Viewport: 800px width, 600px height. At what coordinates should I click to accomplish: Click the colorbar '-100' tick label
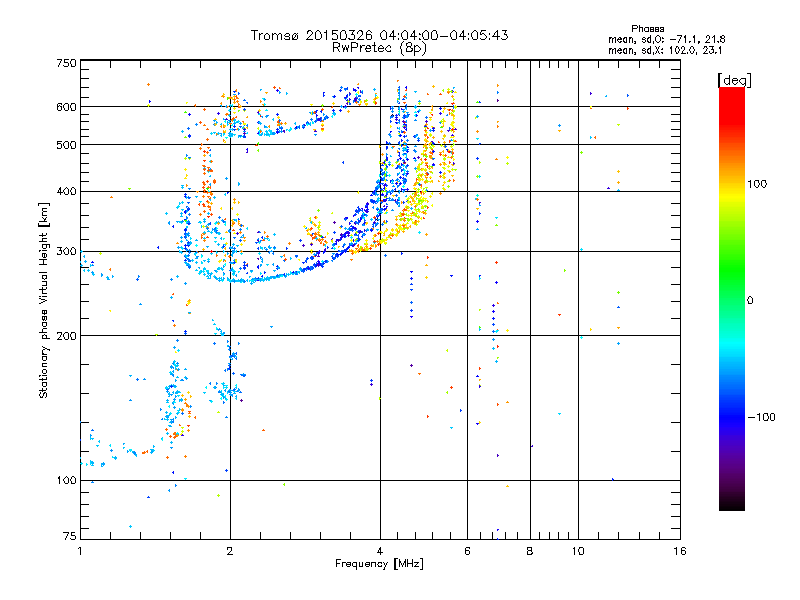click(762, 417)
